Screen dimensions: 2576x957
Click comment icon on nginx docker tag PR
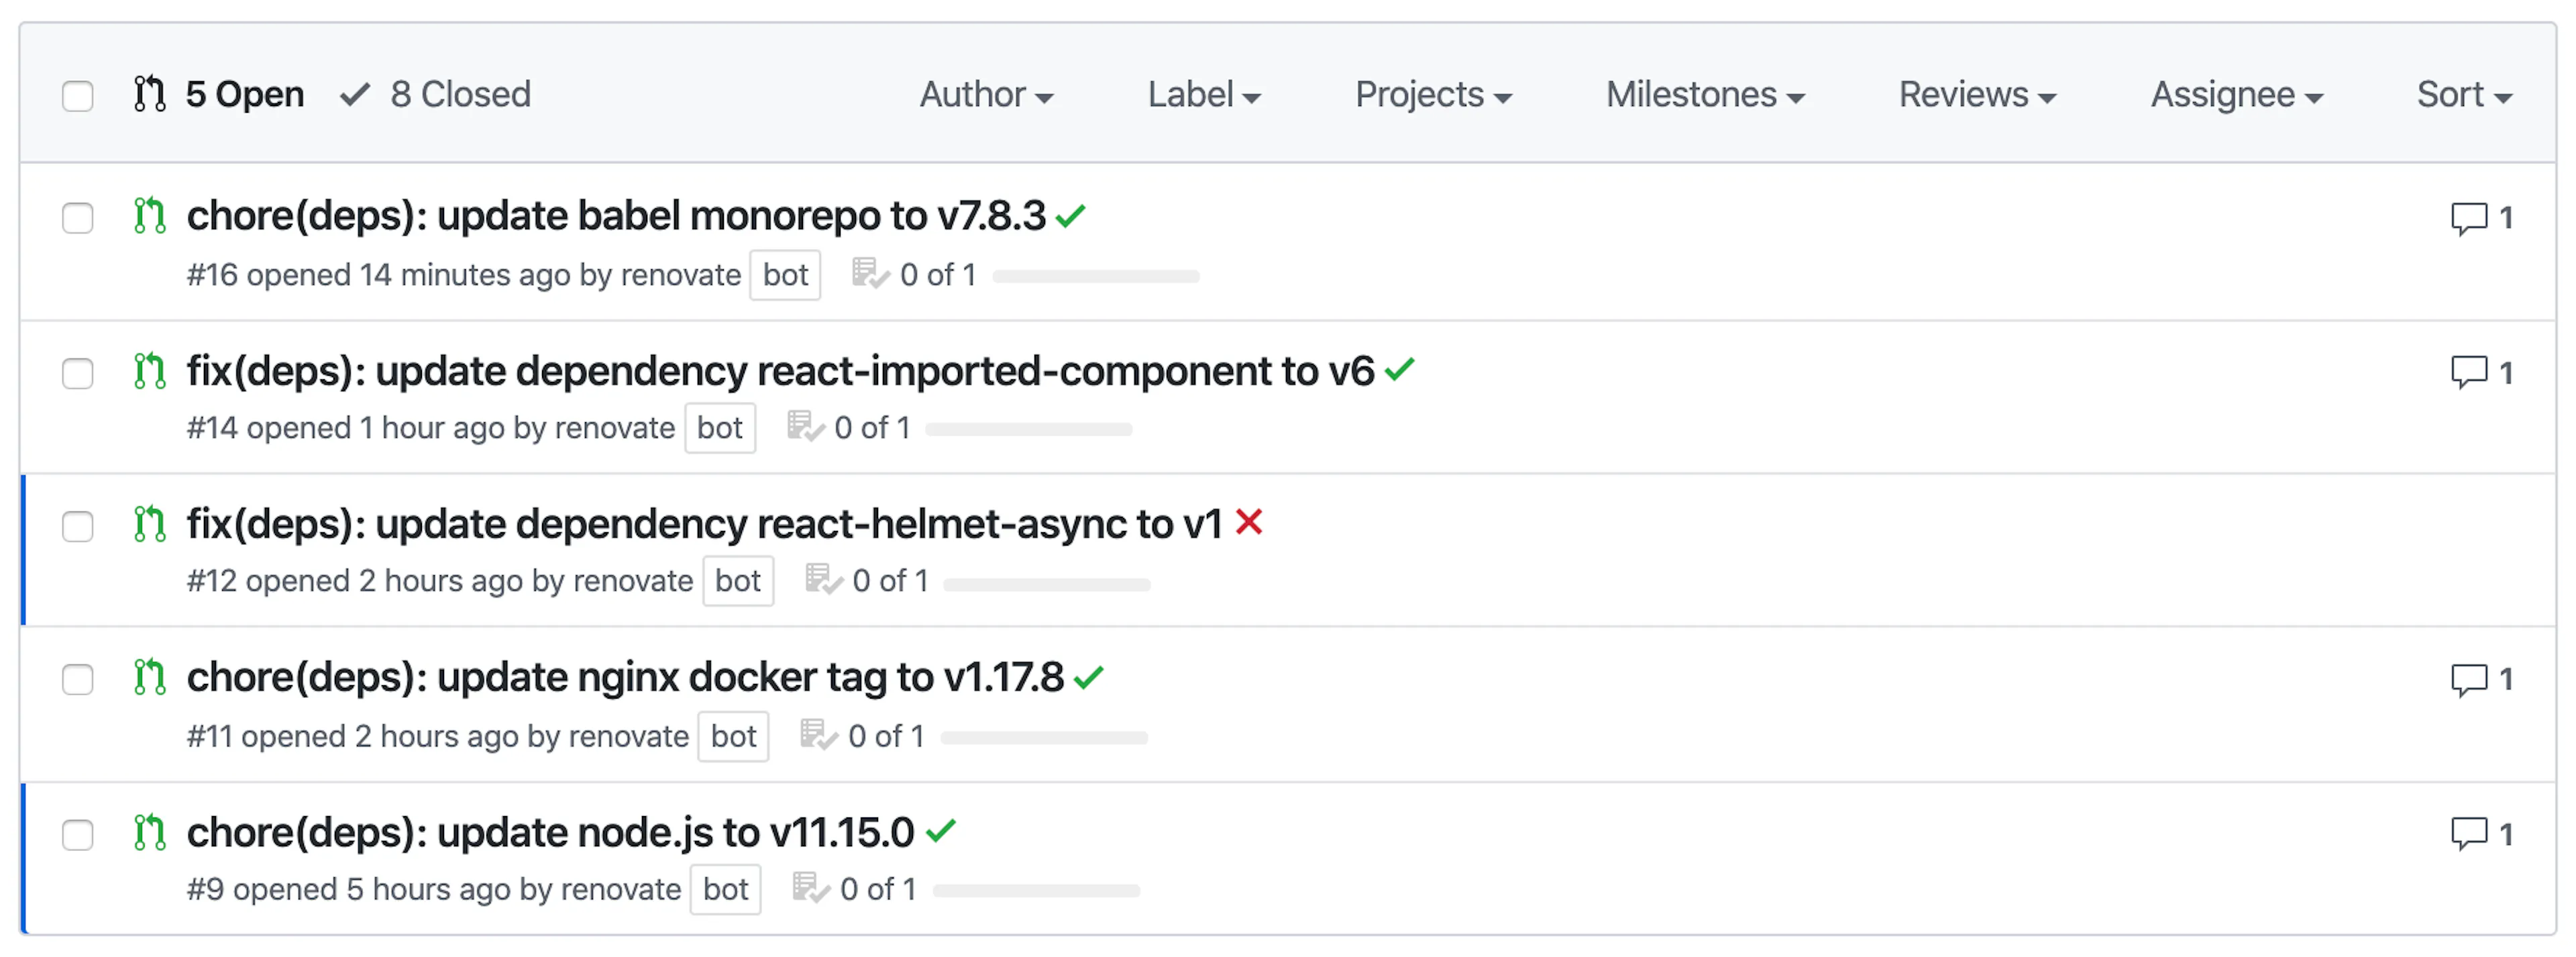click(x=2468, y=680)
